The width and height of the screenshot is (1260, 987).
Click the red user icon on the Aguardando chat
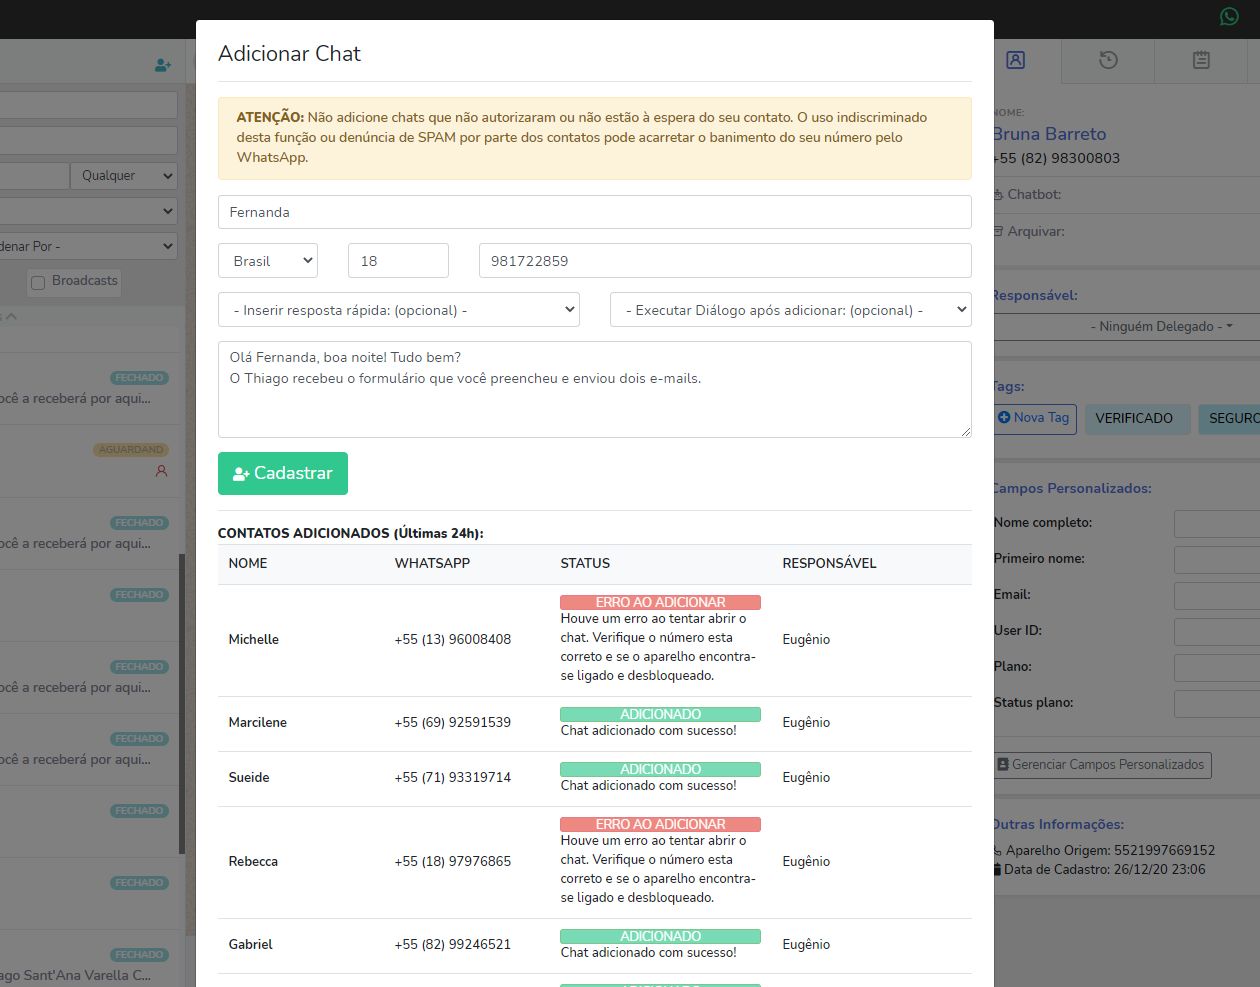coord(161,471)
